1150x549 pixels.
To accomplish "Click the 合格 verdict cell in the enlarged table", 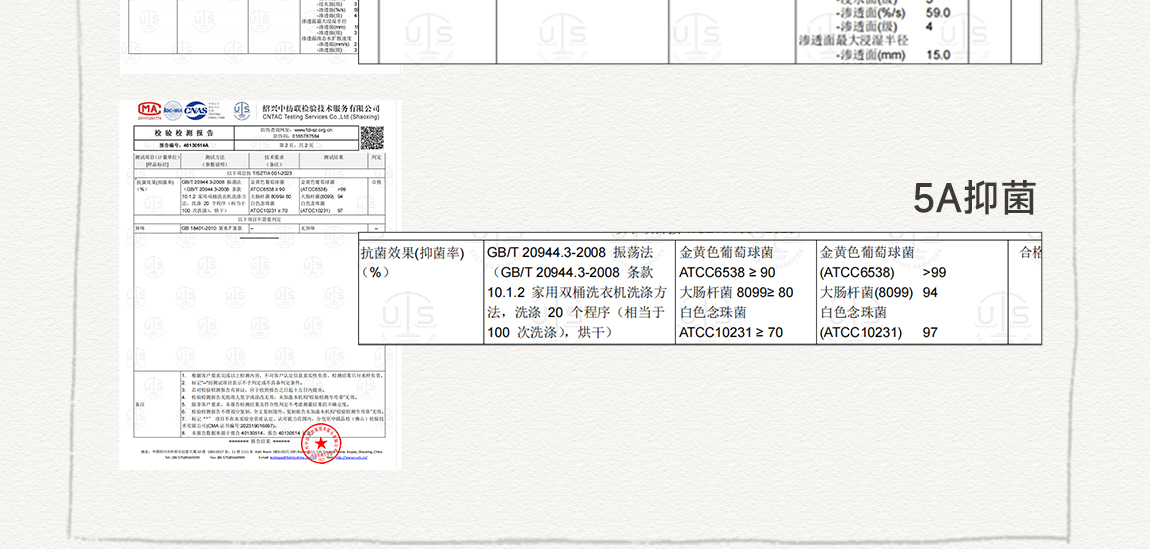I will click(1025, 291).
